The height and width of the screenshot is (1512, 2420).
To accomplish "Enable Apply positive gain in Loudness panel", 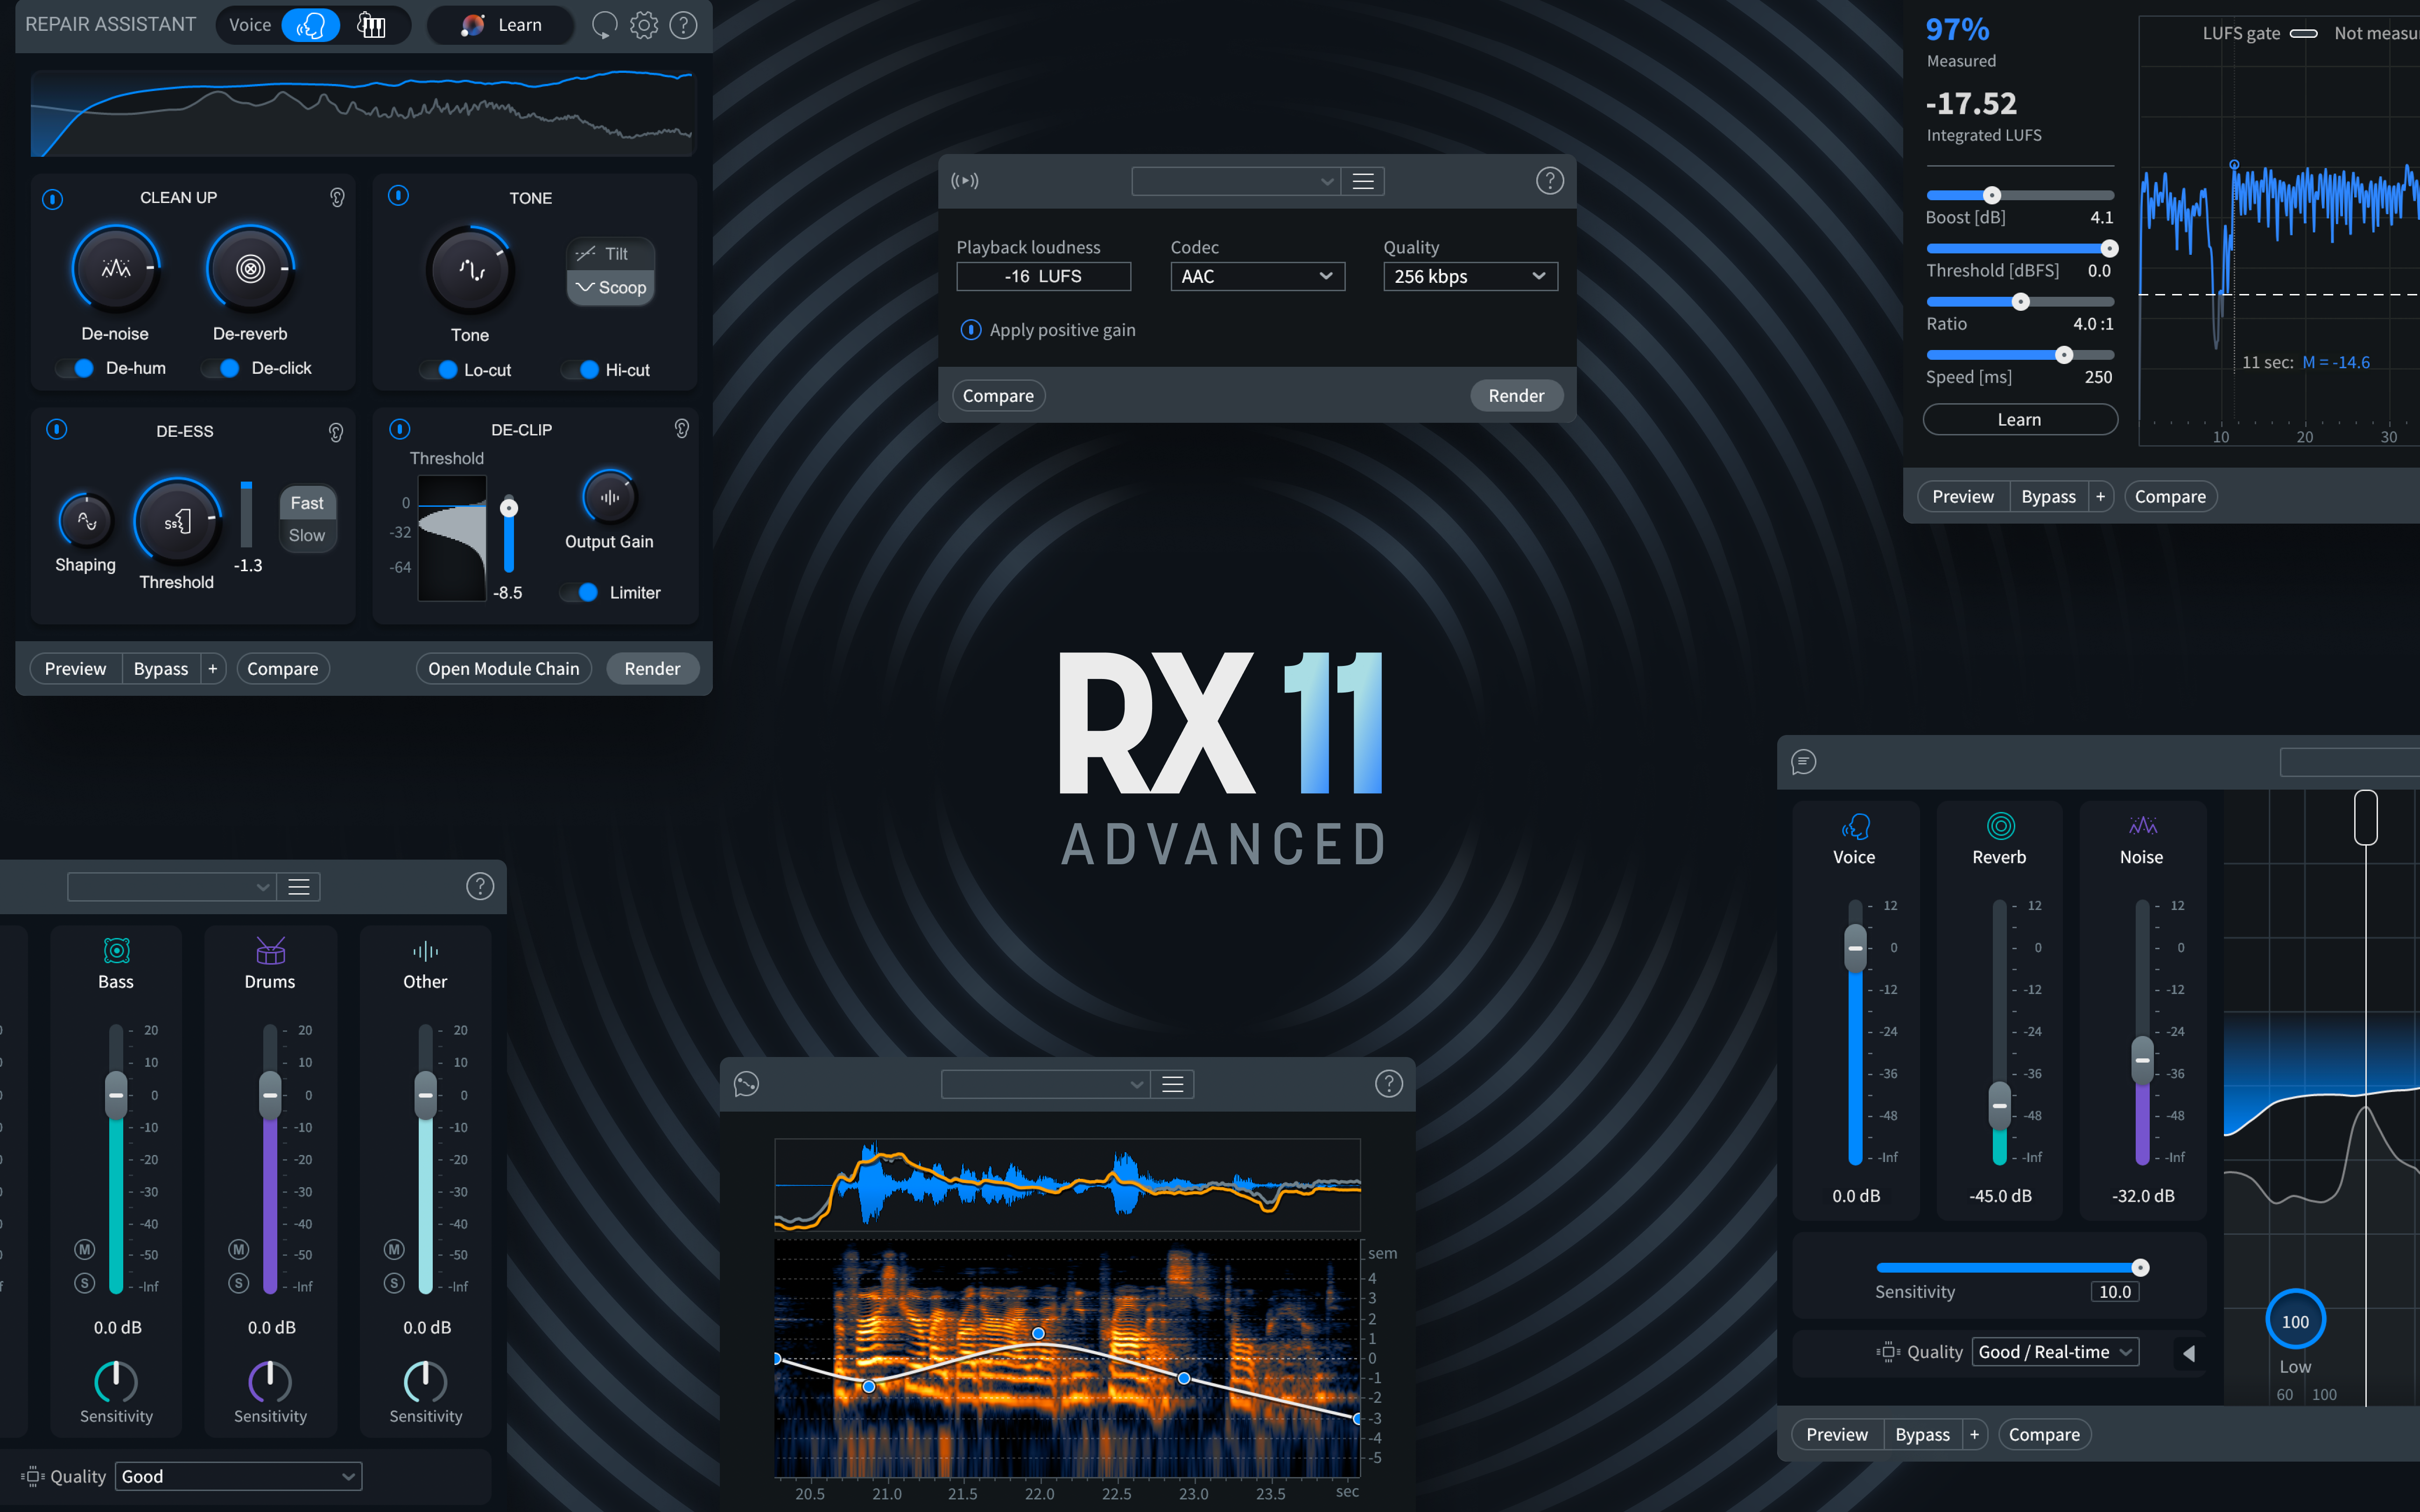I will [971, 329].
